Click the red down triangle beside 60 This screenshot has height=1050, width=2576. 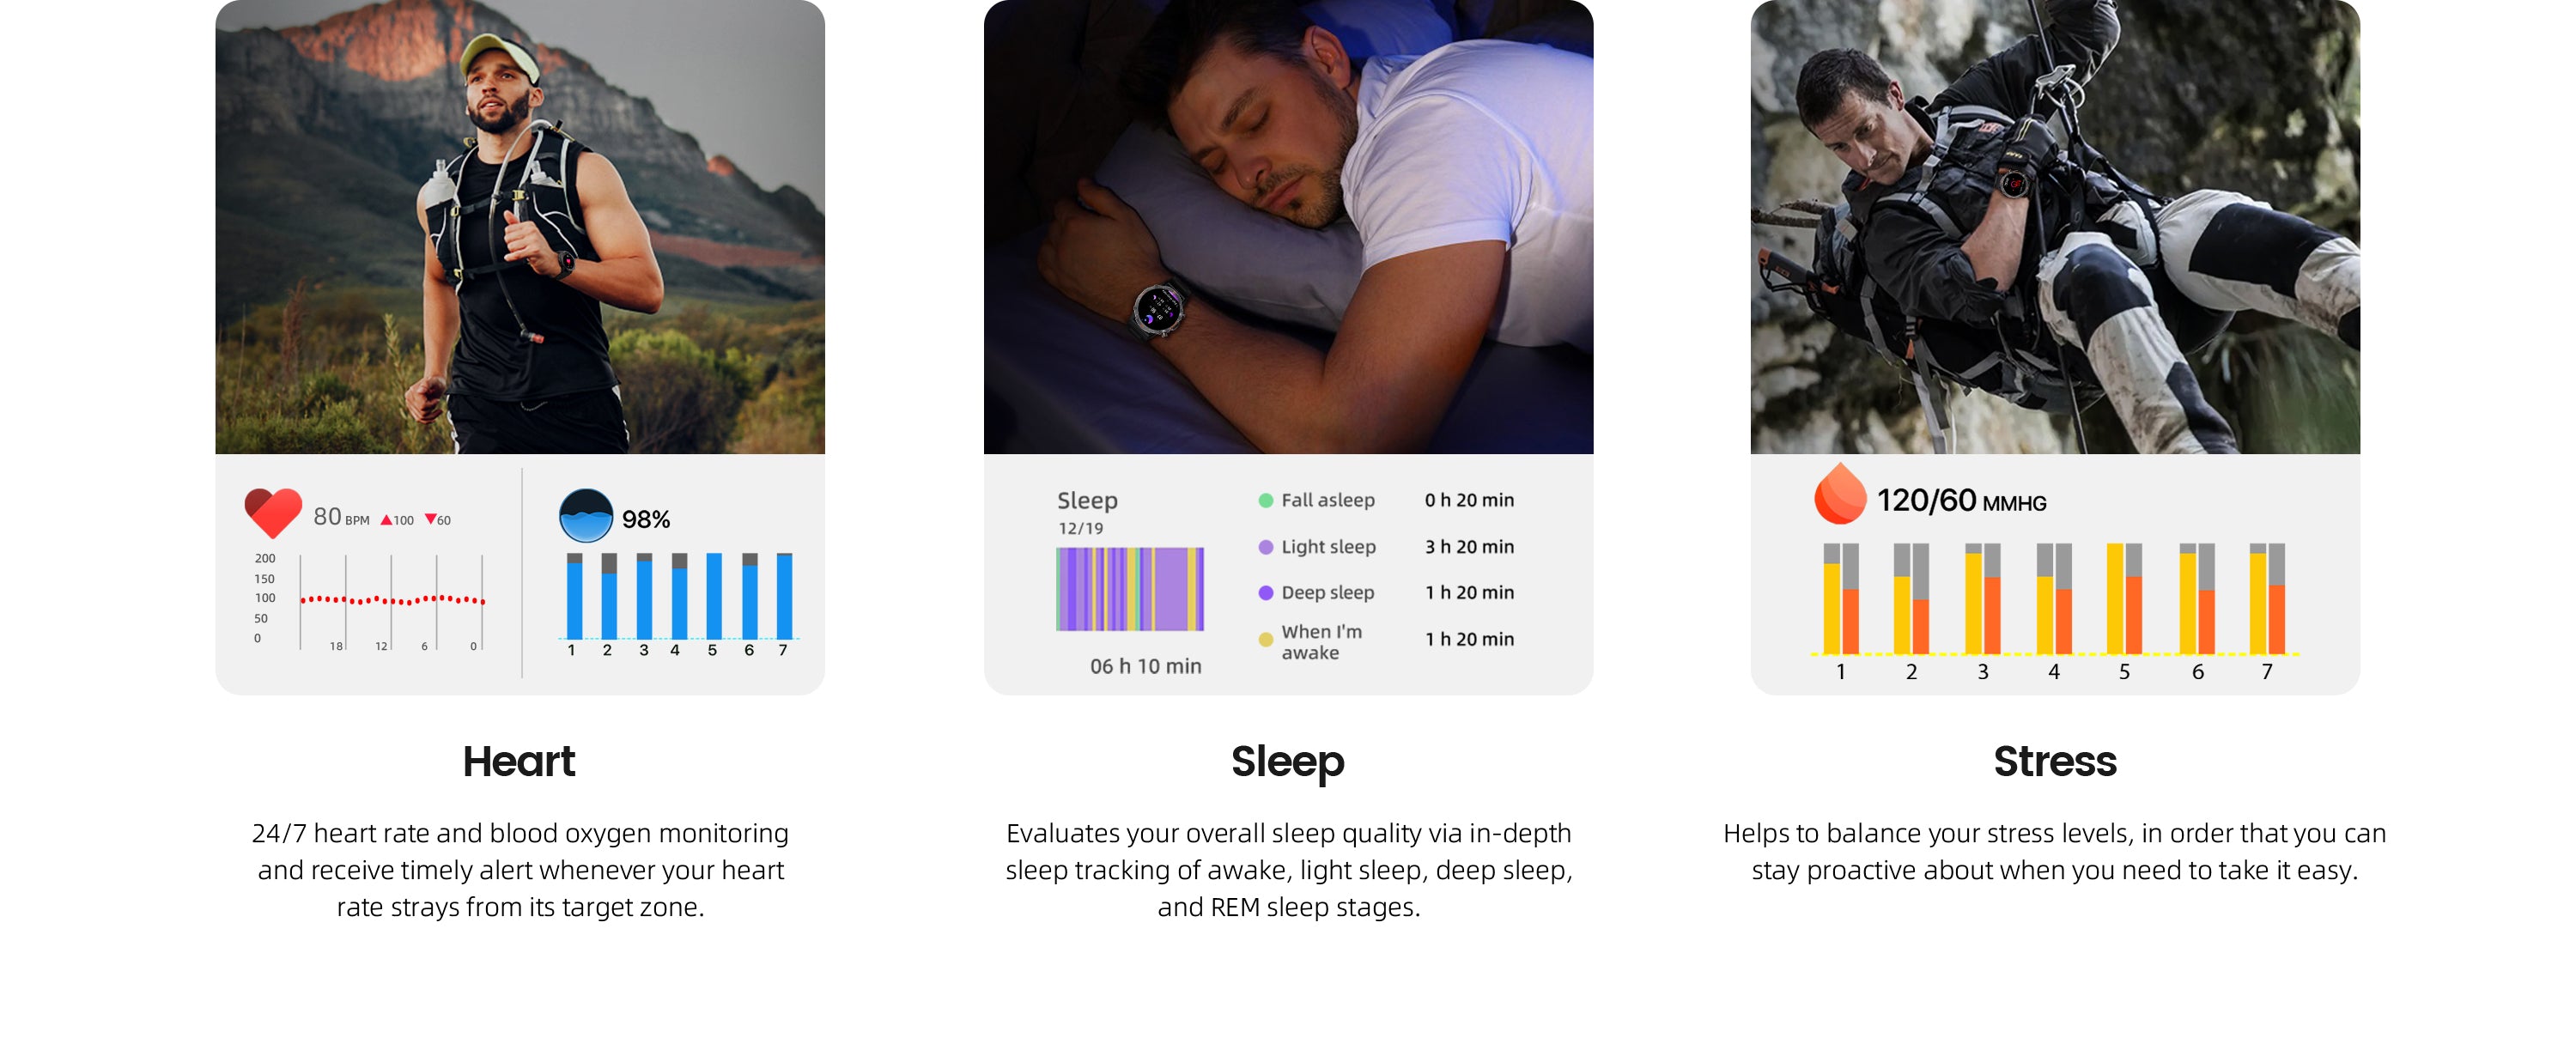pos(431,520)
